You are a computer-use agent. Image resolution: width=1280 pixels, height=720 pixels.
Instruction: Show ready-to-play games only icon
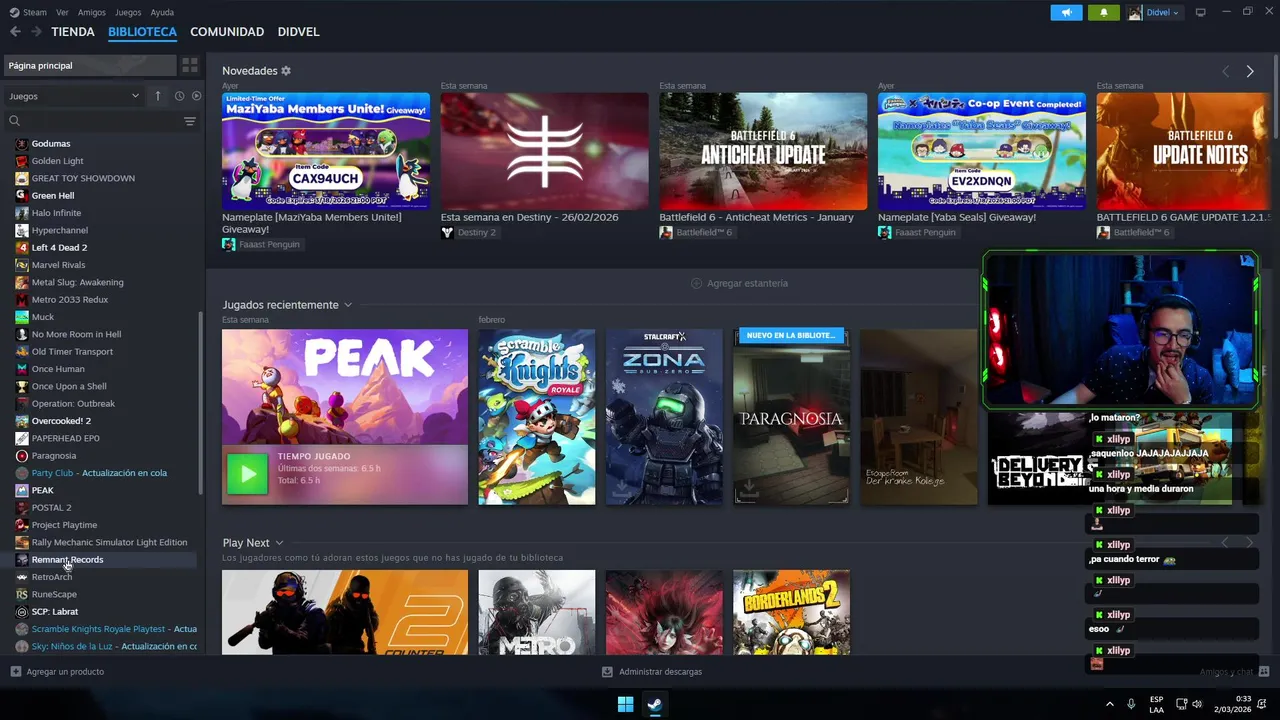coord(196,96)
